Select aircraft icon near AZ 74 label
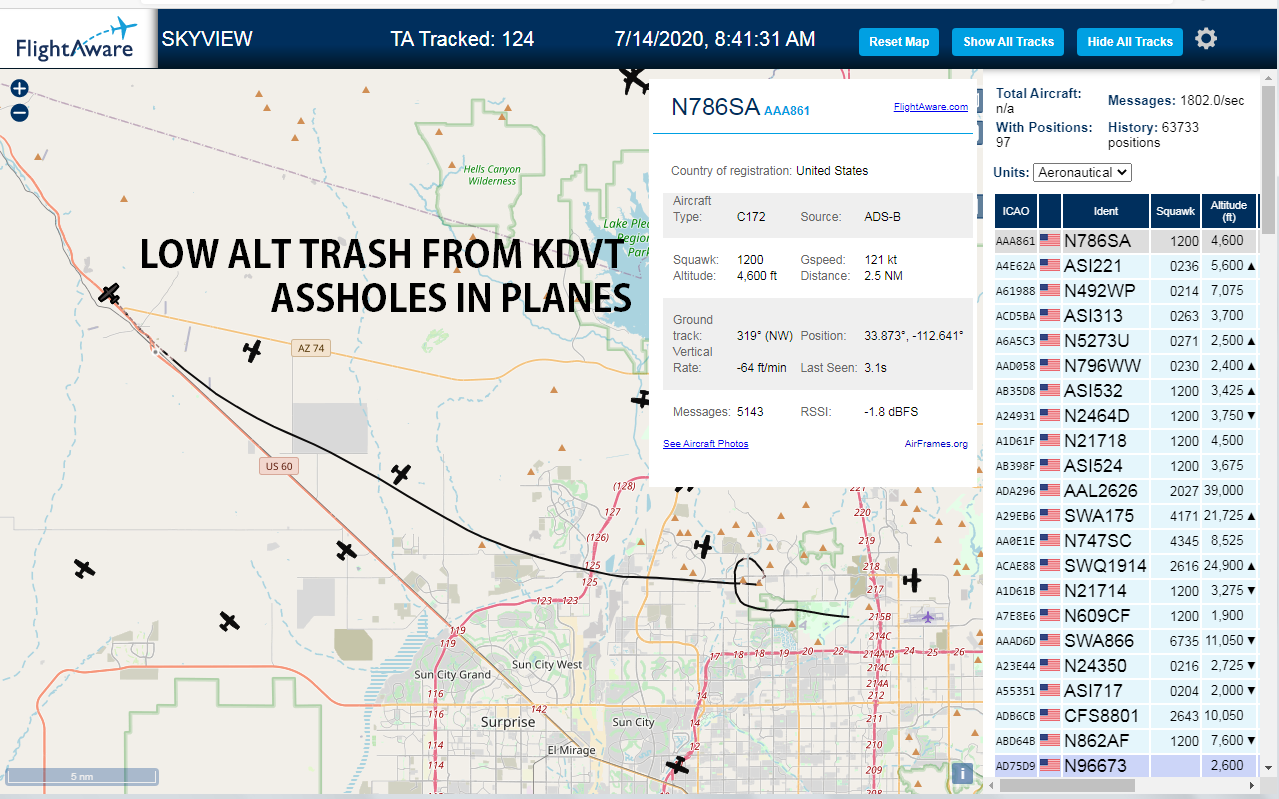The width and height of the screenshot is (1279, 799). pos(253,350)
